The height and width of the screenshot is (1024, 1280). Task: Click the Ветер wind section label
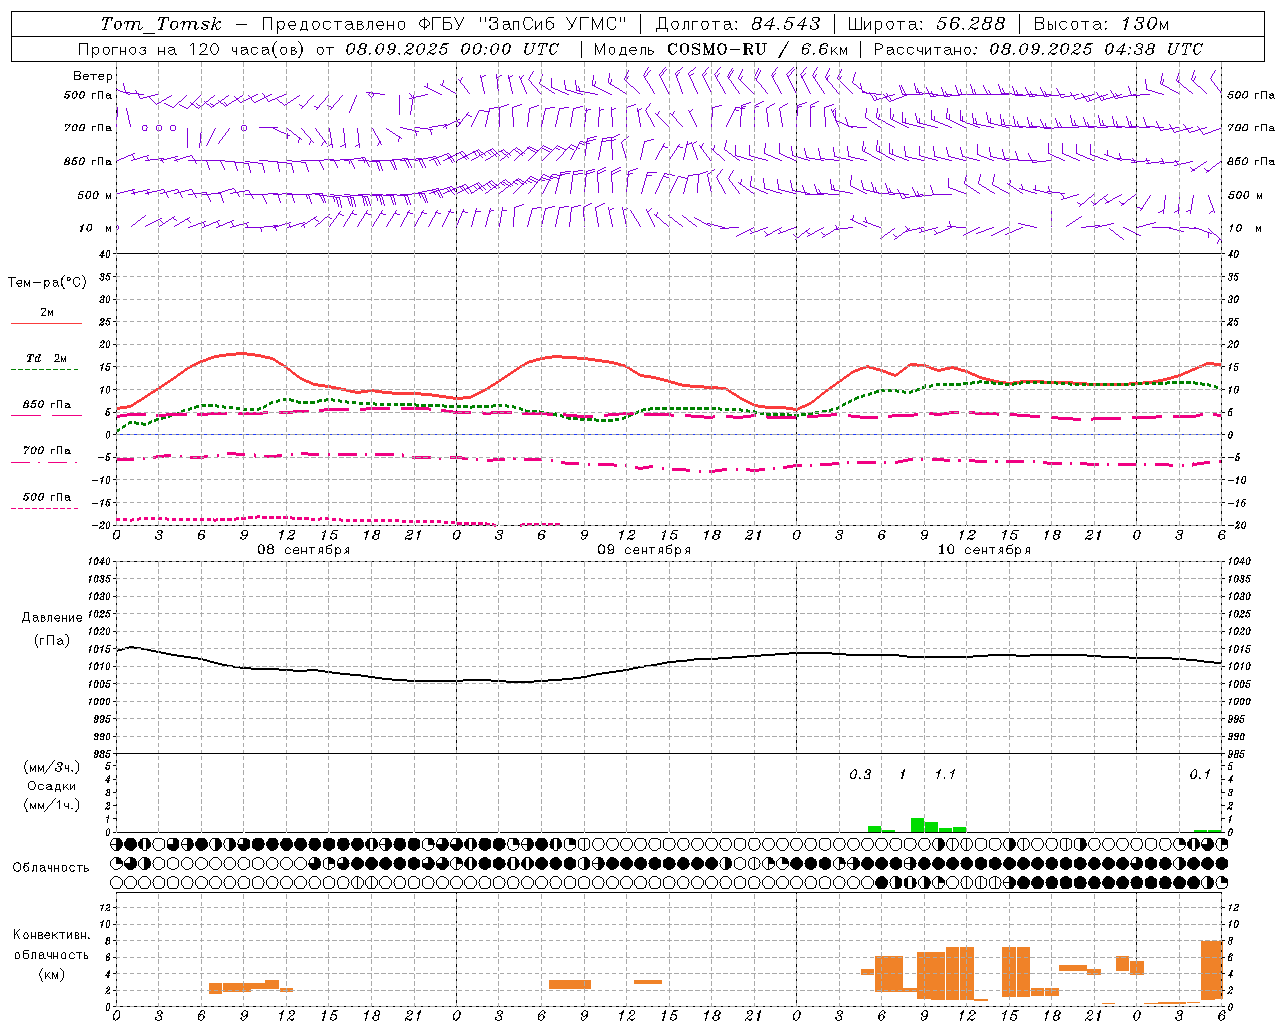tap(93, 76)
